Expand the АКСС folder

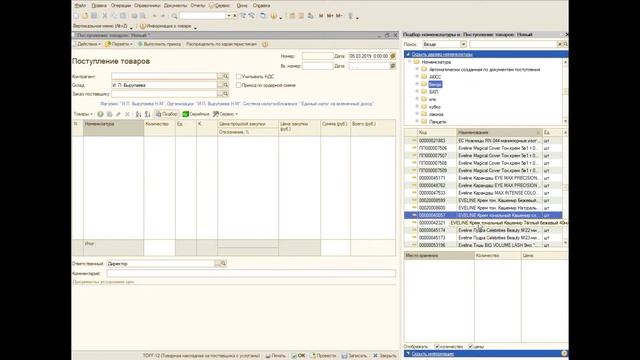point(417,77)
